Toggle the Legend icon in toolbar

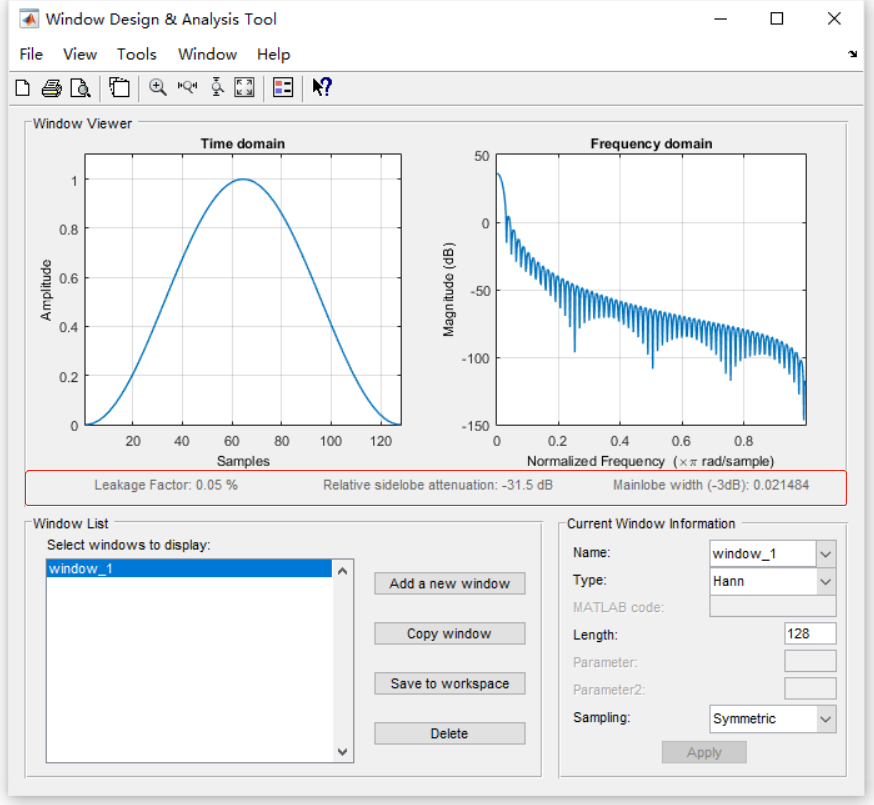(283, 88)
